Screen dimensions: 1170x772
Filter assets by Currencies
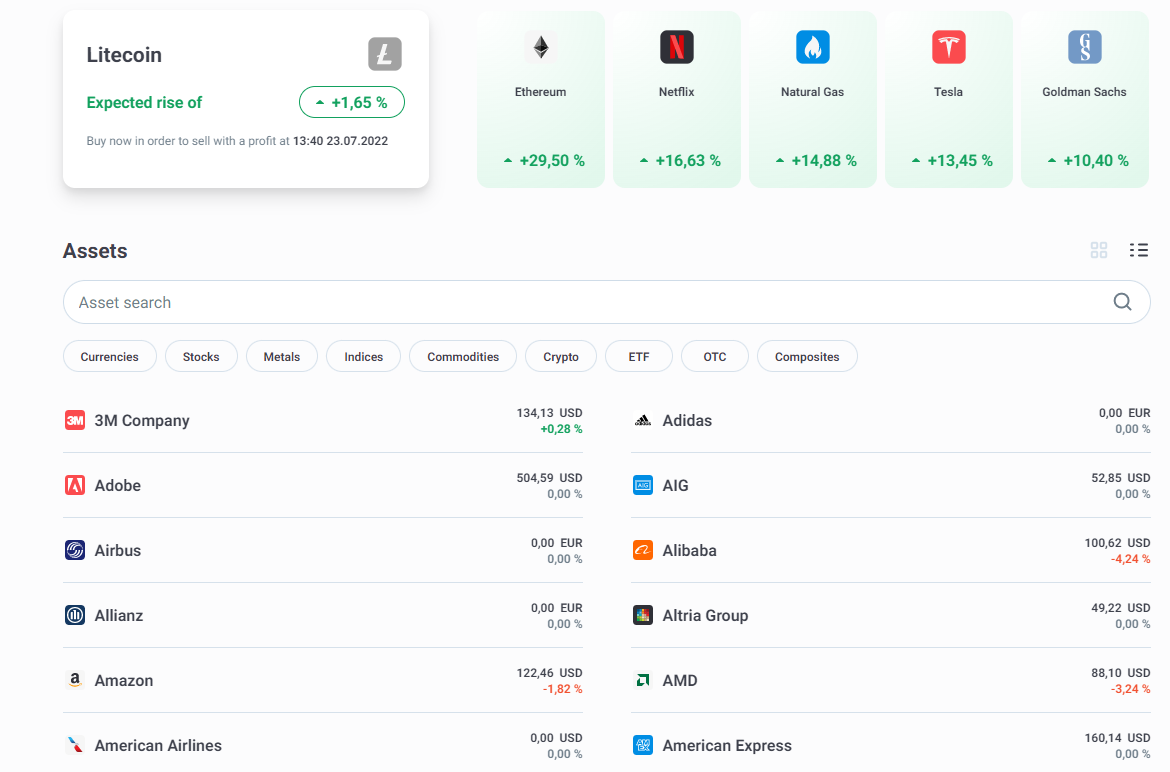click(x=110, y=357)
